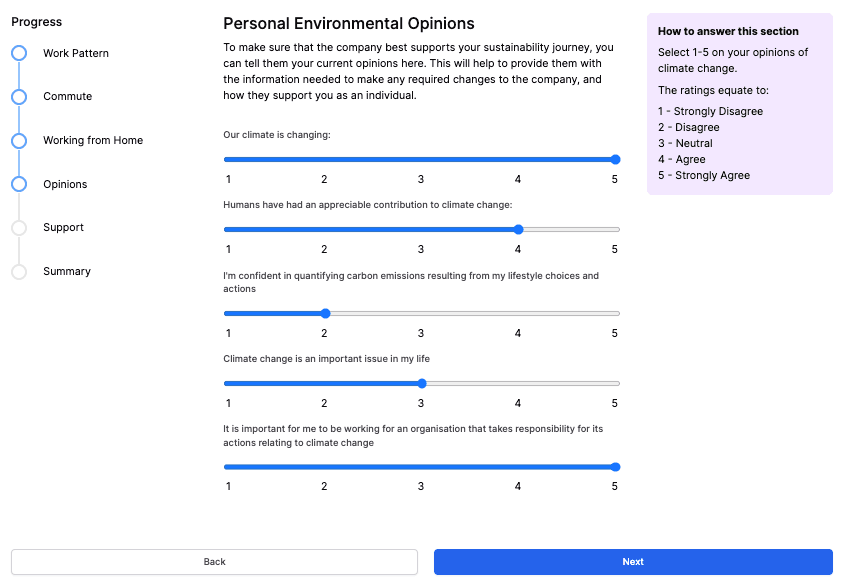
Task: Set 'important issue in my life' slider to 5
Action: [615, 383]
